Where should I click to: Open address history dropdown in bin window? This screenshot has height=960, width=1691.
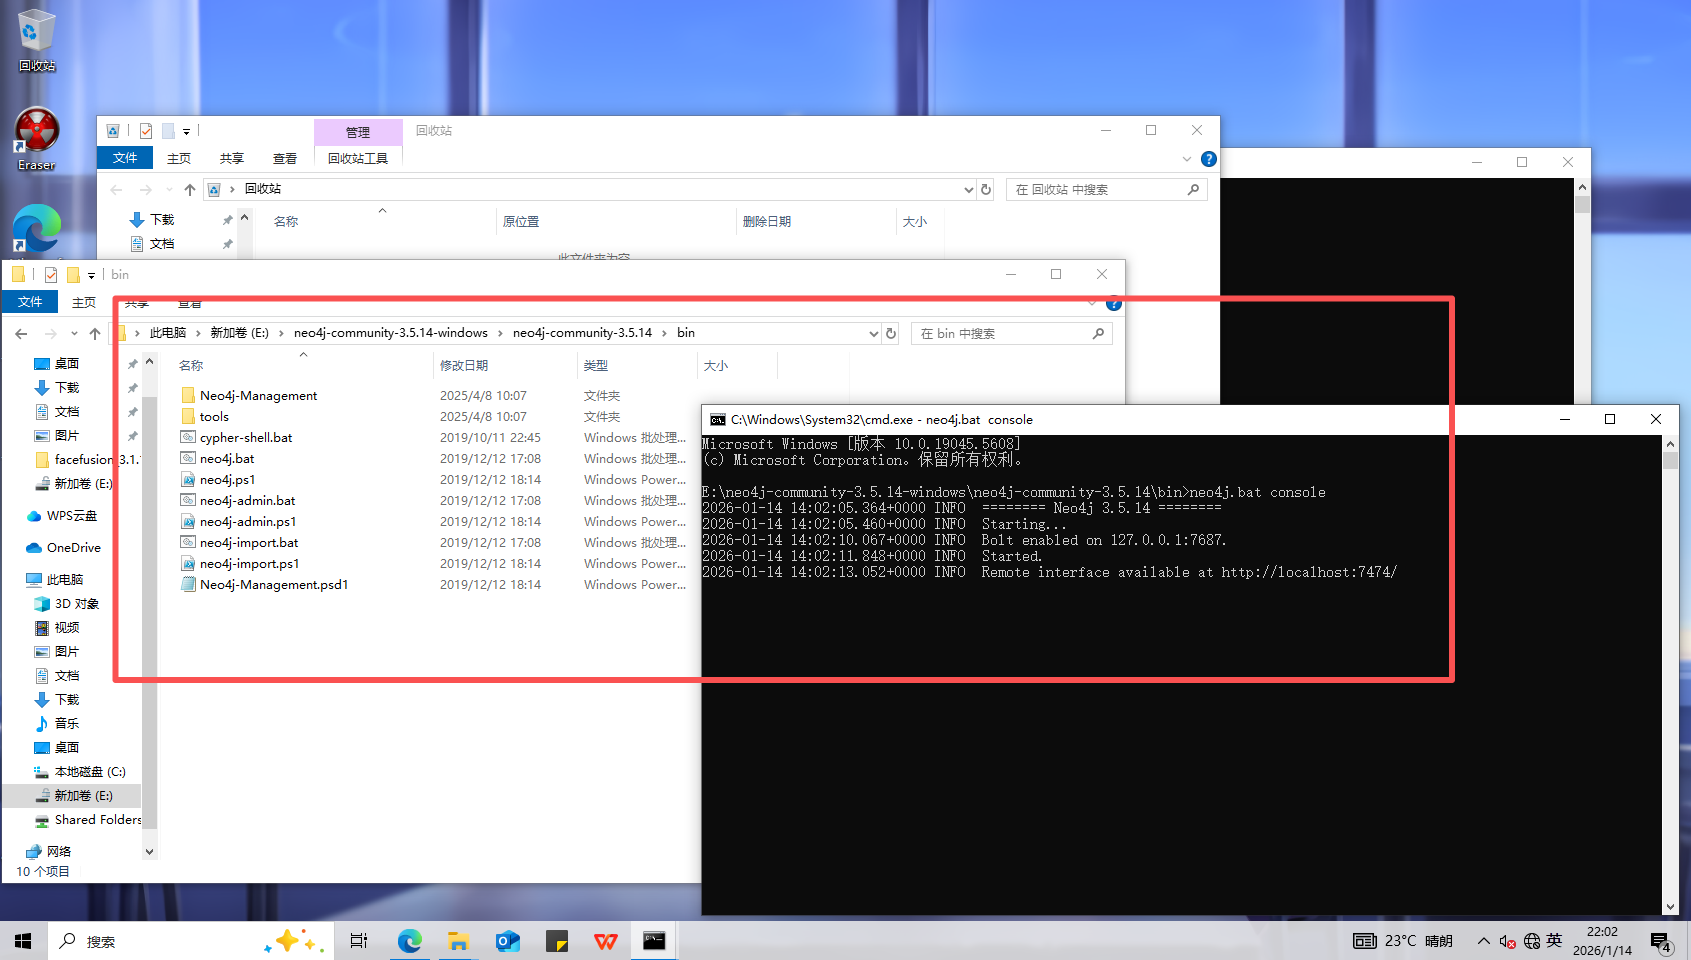pyautogui.click(x=873, y=333)
